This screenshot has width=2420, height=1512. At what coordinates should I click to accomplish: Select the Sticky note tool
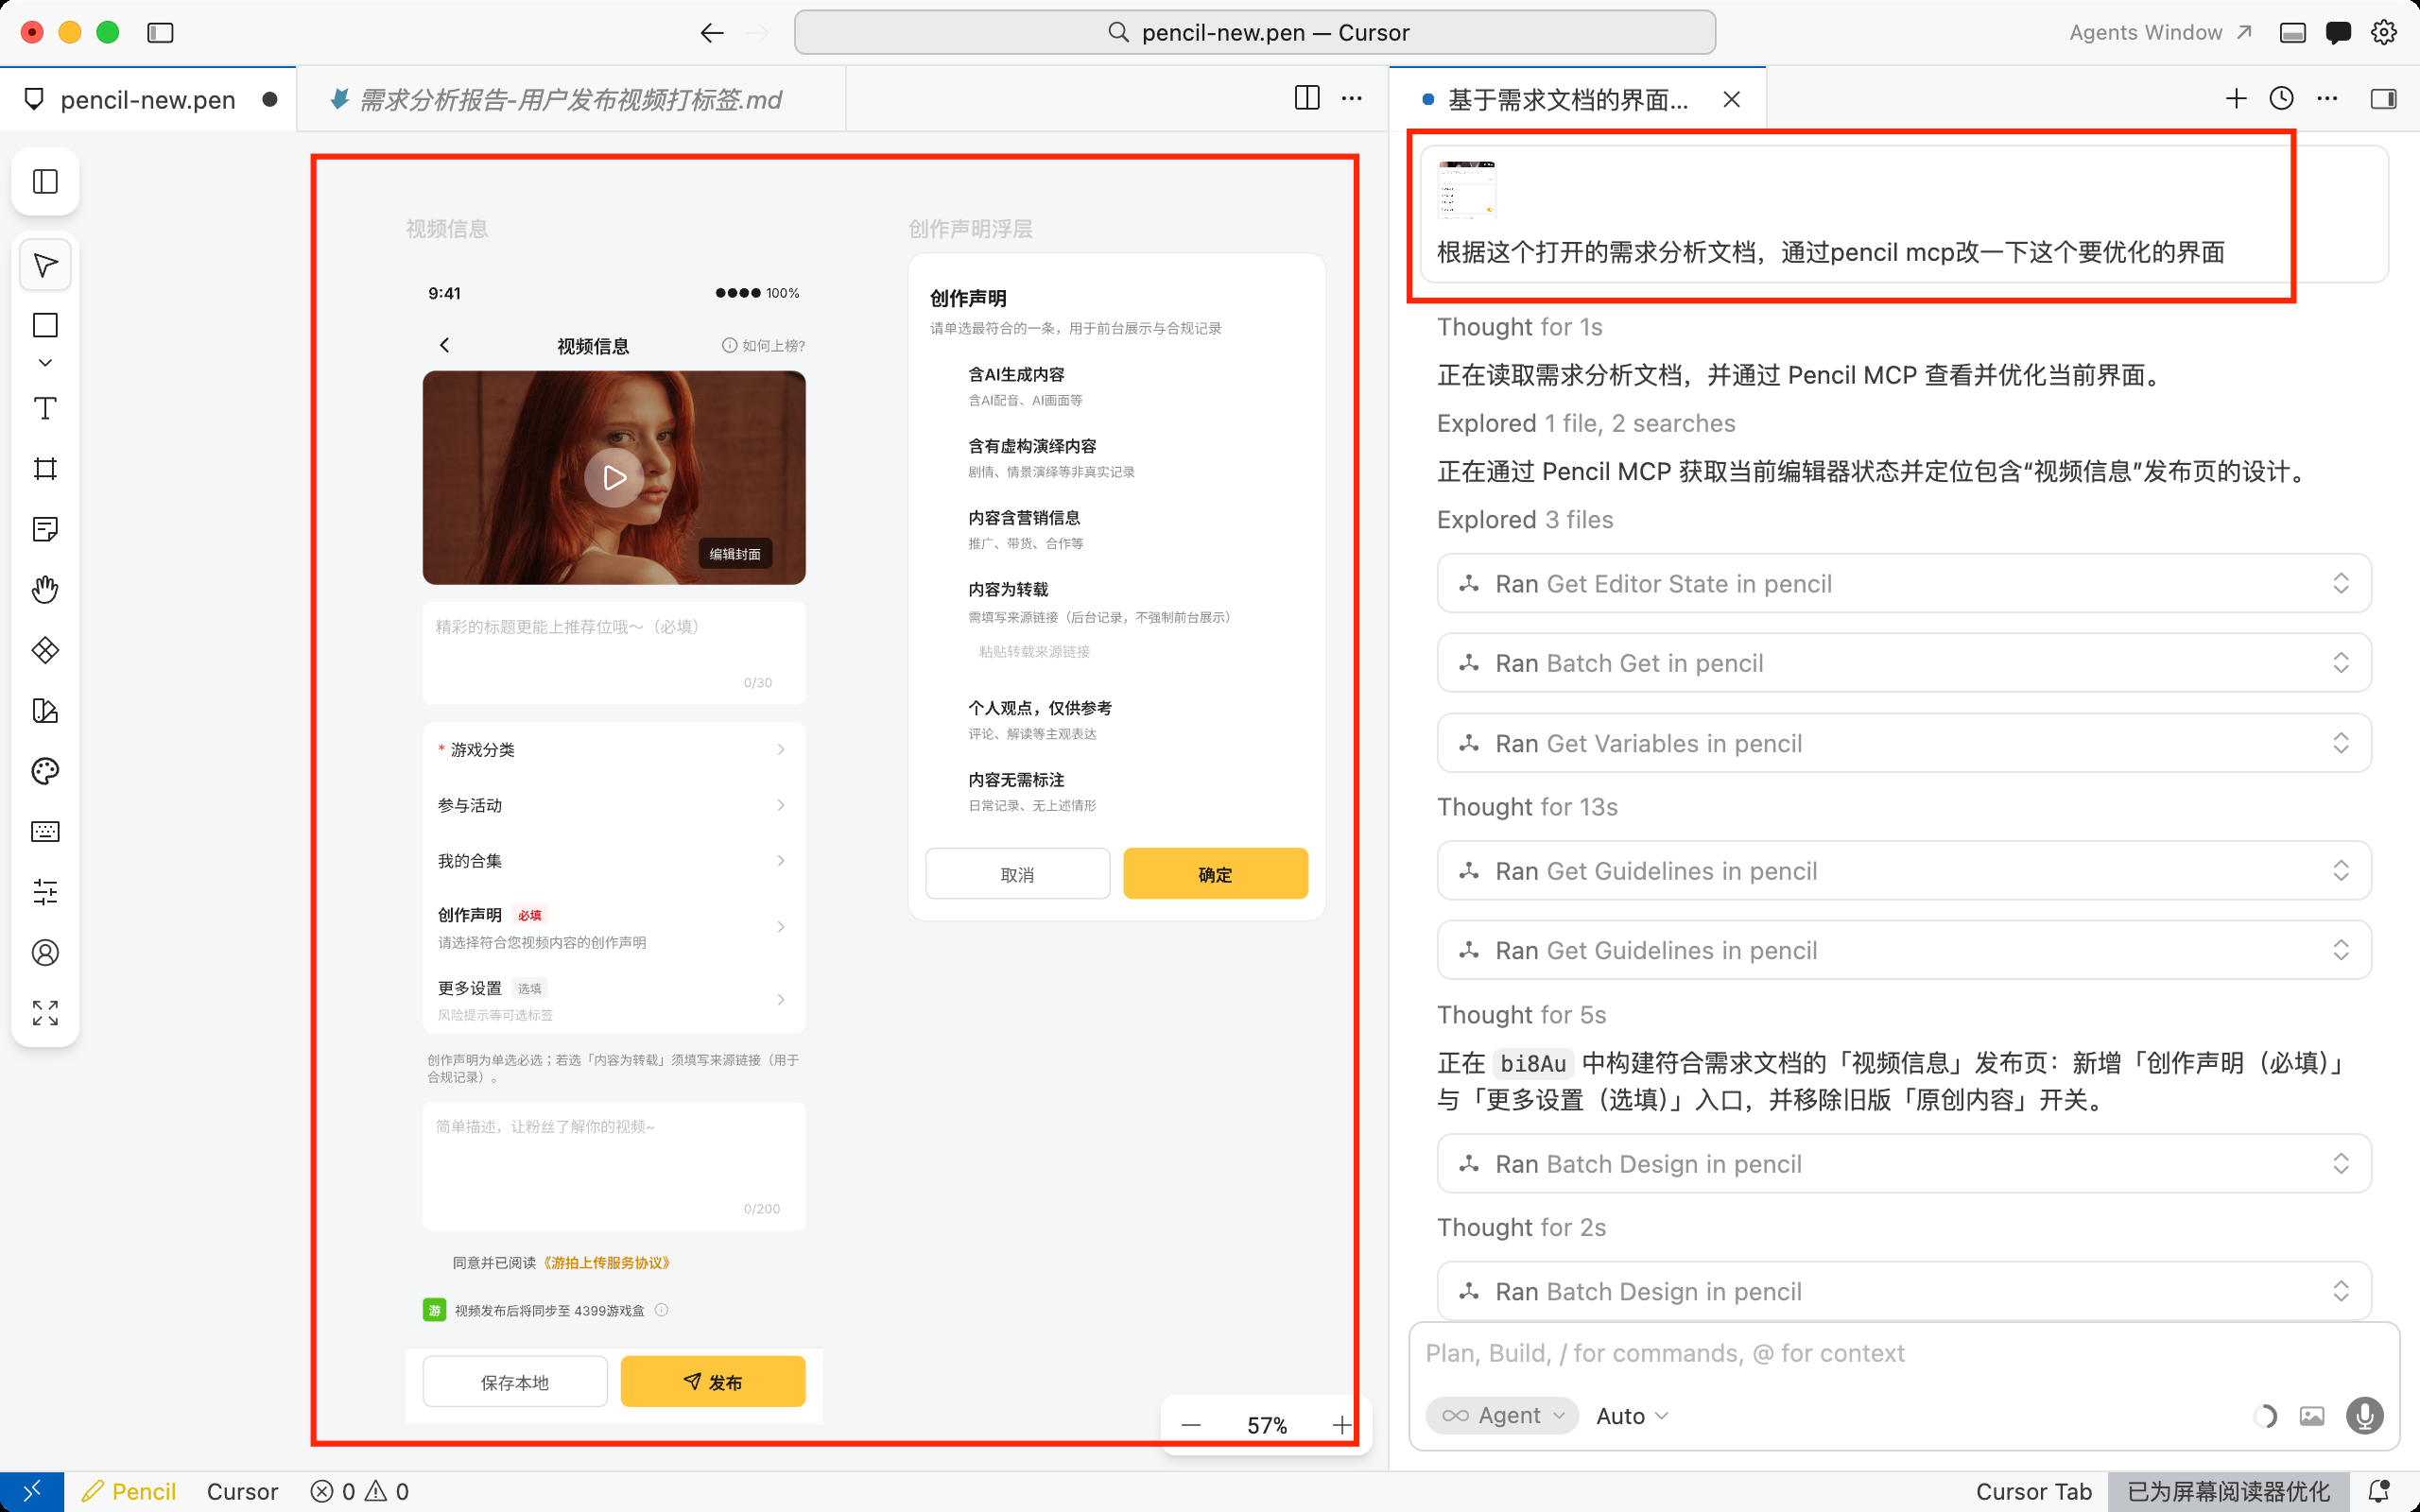pyautogui.click(x=45, y=529)
